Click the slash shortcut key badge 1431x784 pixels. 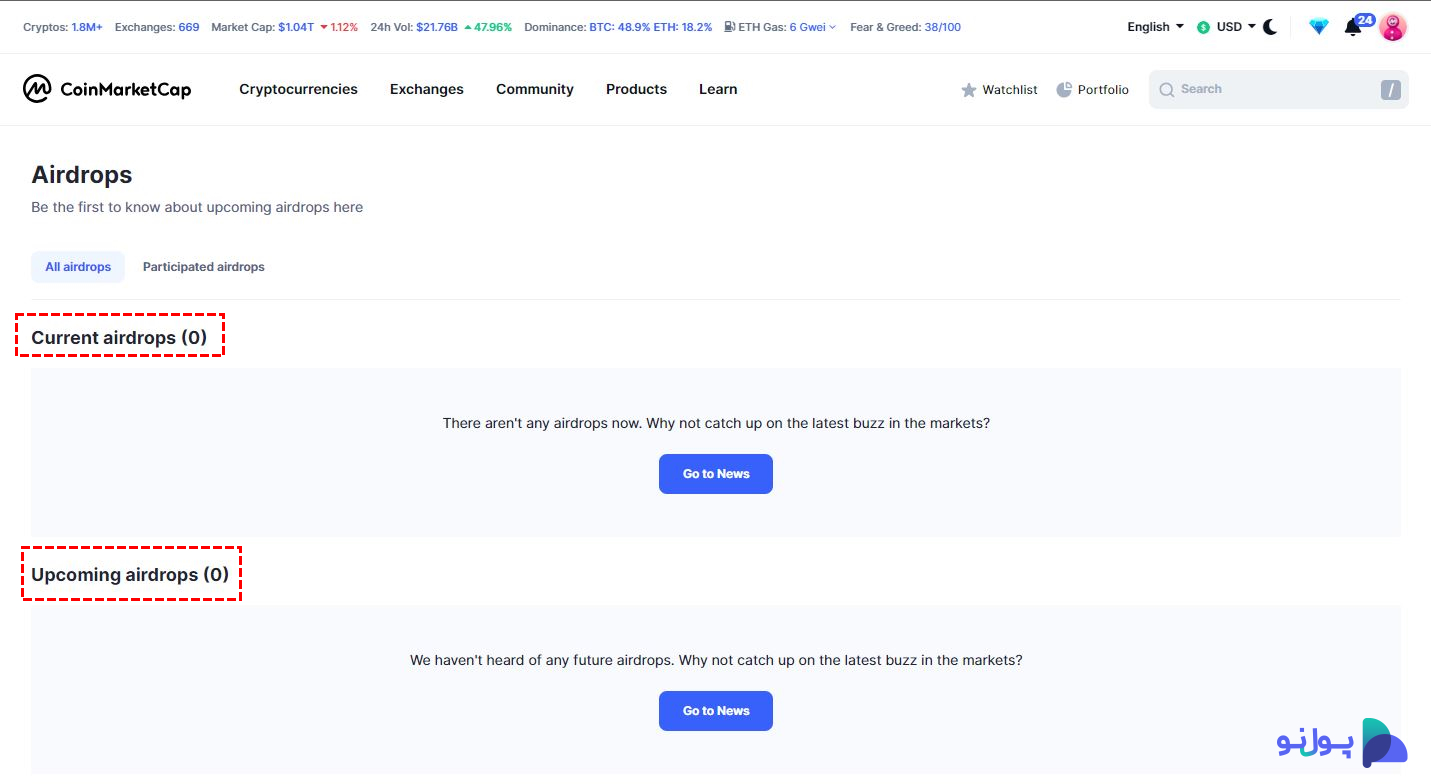1390,89
